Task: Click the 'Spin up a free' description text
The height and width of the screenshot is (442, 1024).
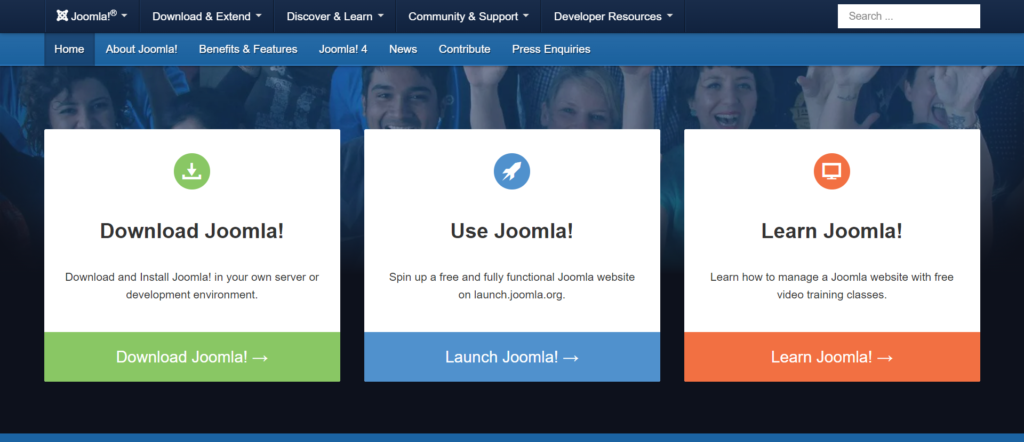Action: click(512, 286)
